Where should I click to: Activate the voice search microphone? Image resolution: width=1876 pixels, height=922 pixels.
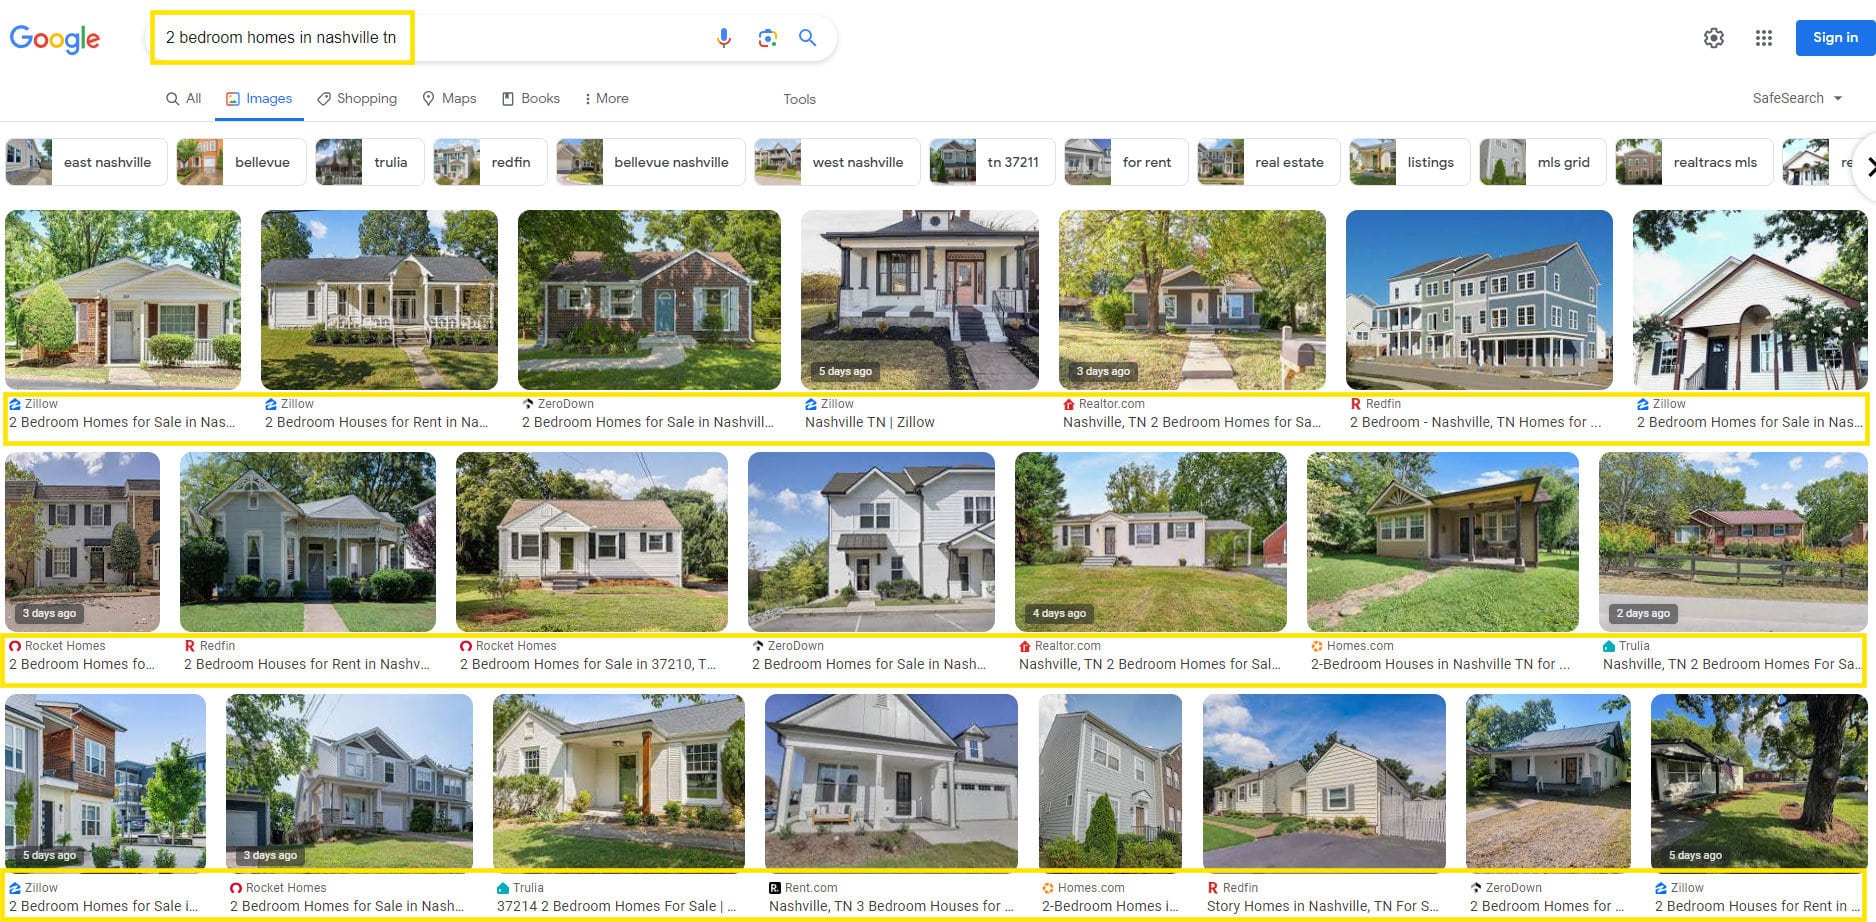point(723,38)
